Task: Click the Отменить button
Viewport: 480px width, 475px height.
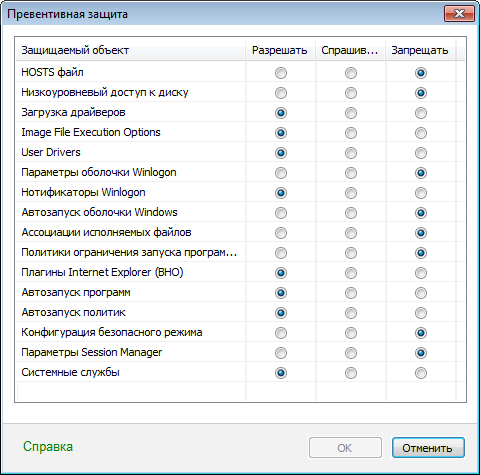Action: tap(428, 448)
